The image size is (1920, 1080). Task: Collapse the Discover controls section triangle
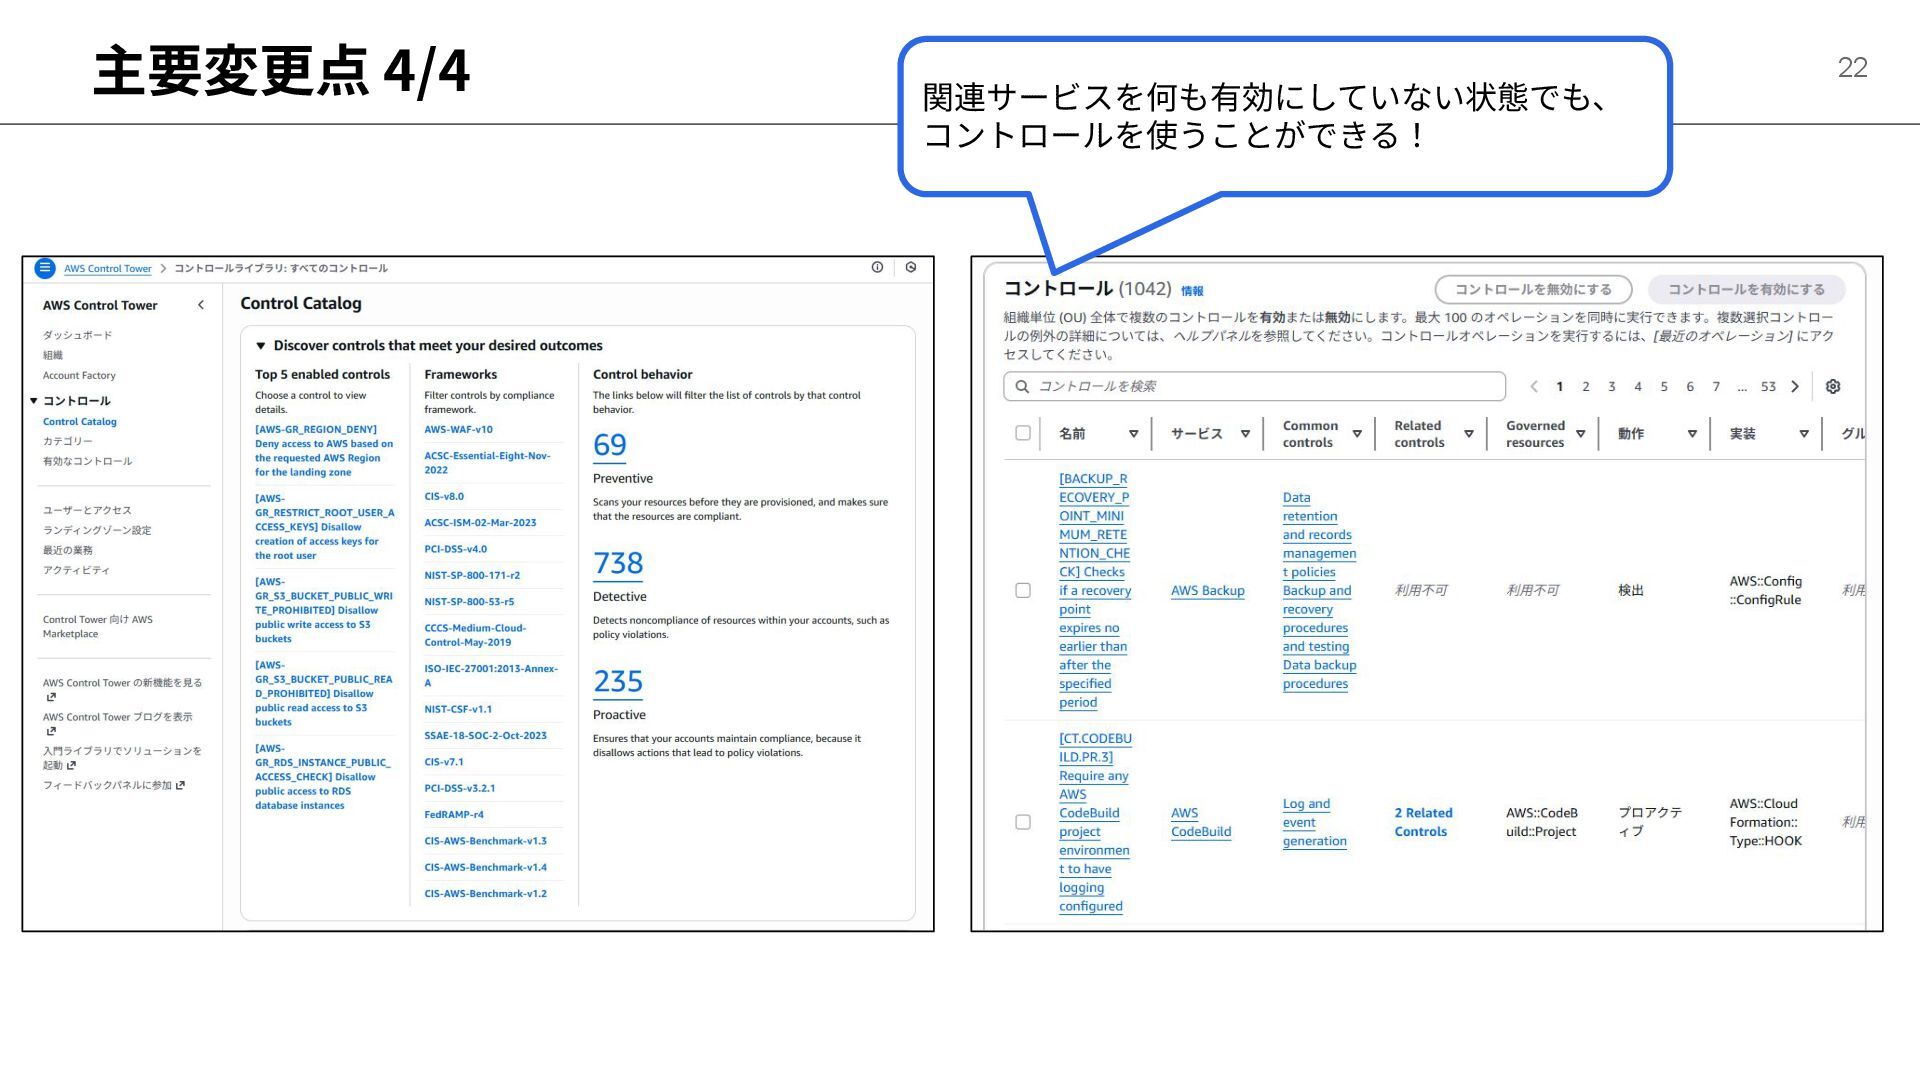[x=261, y=346]
